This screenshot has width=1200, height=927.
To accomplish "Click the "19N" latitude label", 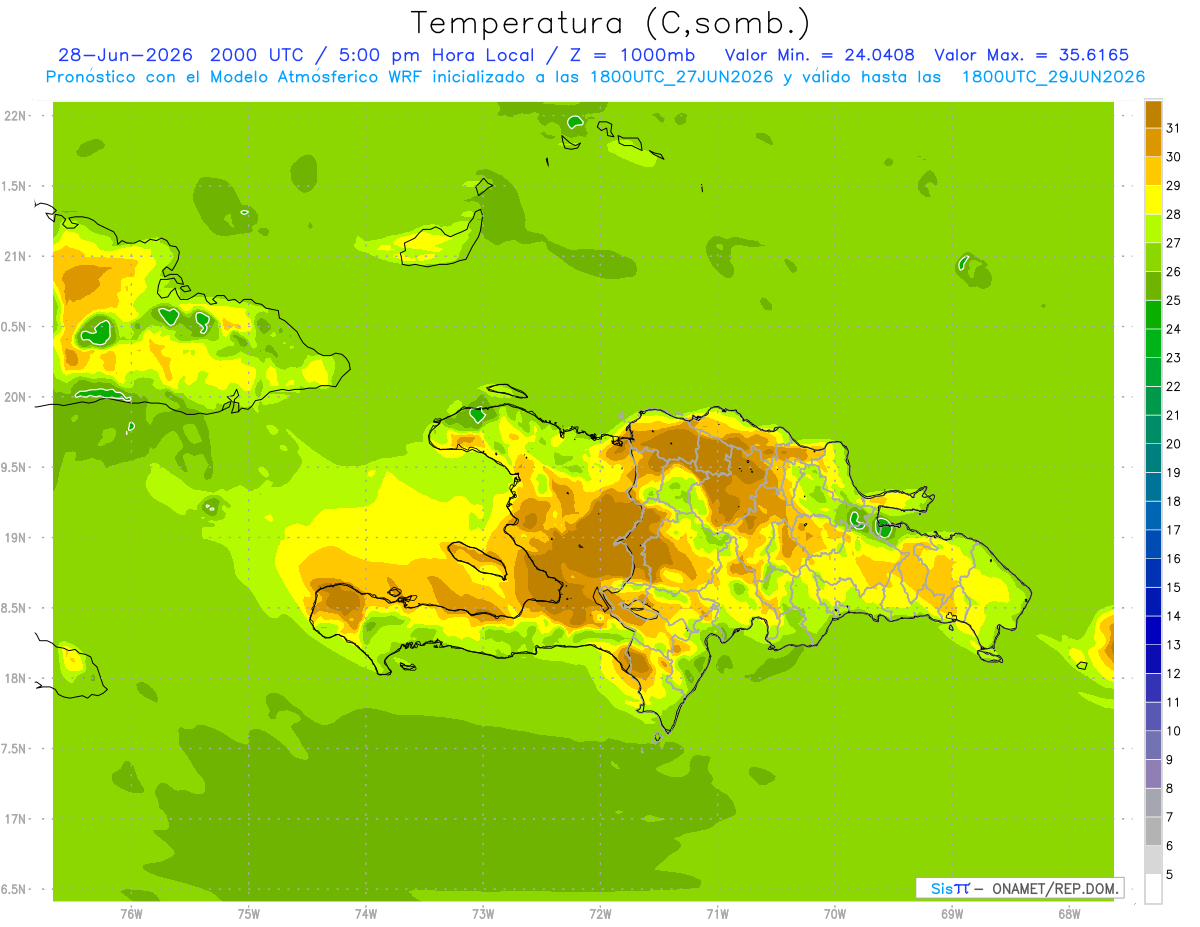I will click(x=16, y=538).
